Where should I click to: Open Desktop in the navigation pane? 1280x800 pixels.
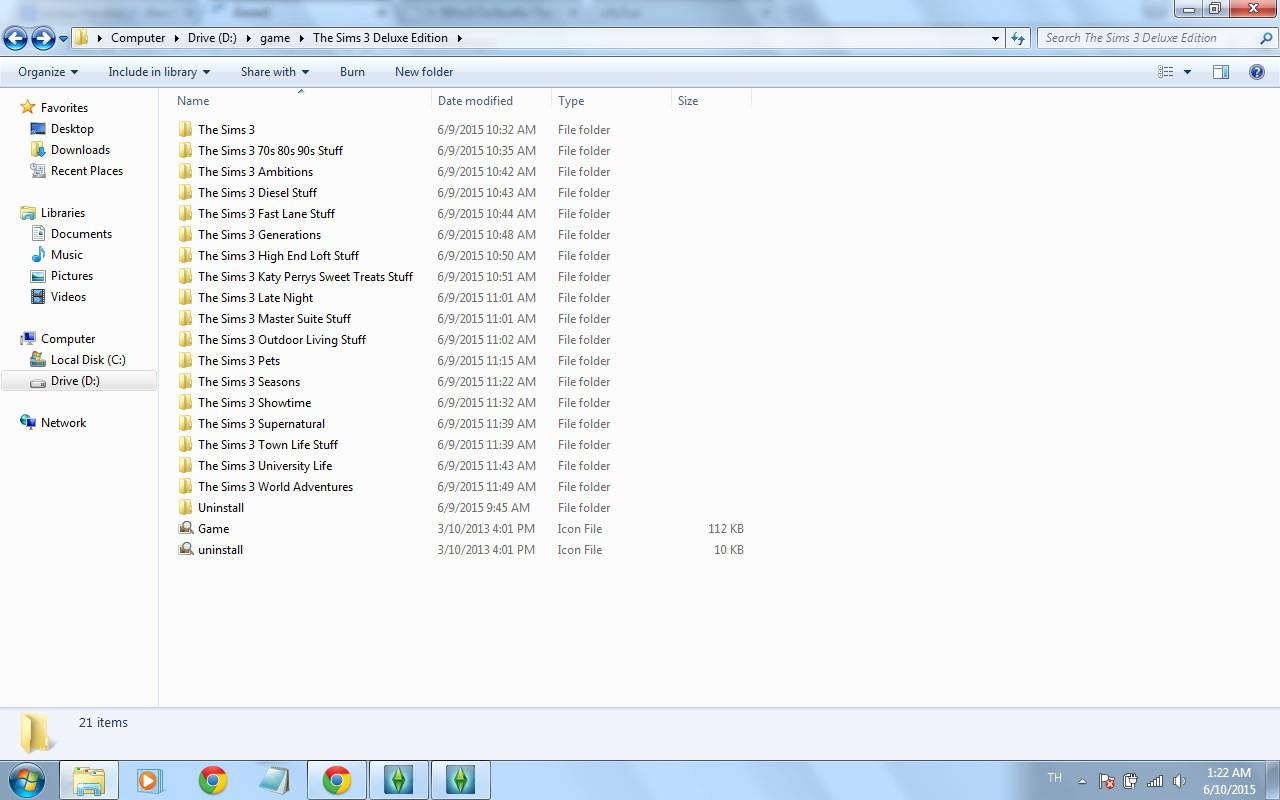tap(72, 129)
